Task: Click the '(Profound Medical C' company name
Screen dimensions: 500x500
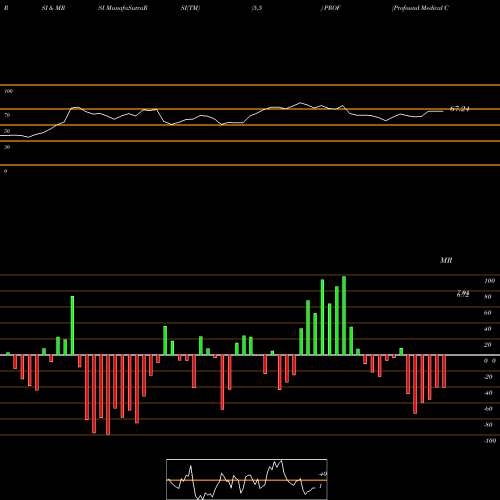Action: click(x=420, y=8)
